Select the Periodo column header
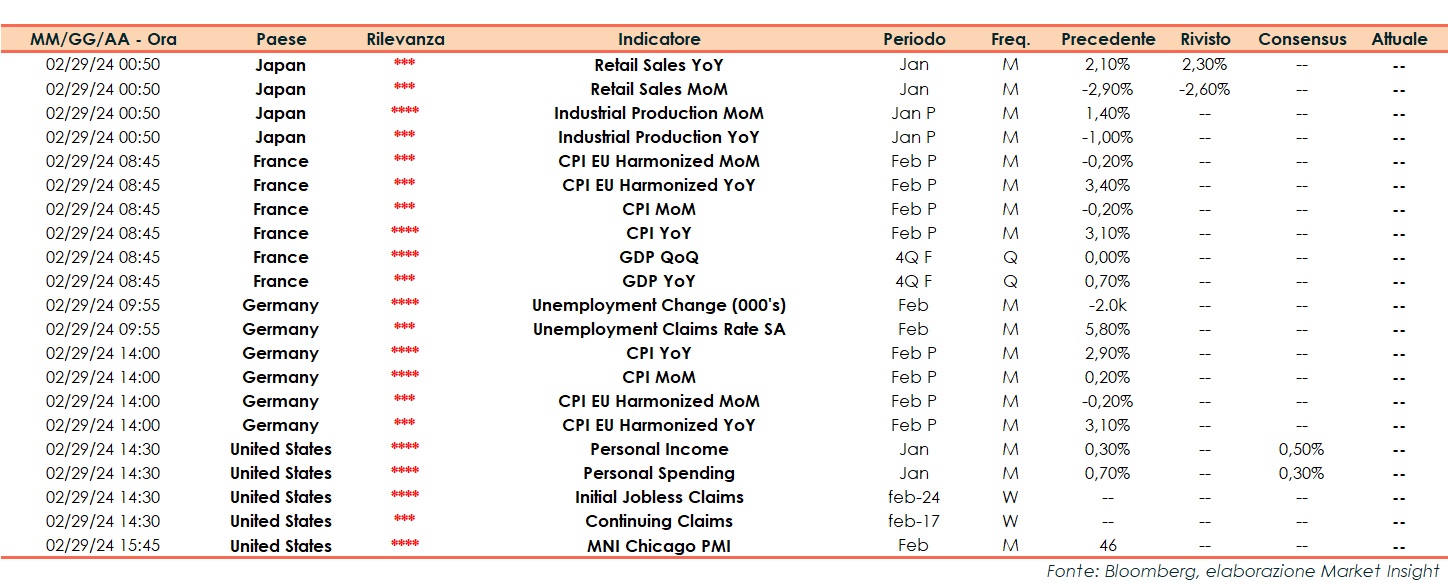The image size is (1448, 583). point(913,40)
